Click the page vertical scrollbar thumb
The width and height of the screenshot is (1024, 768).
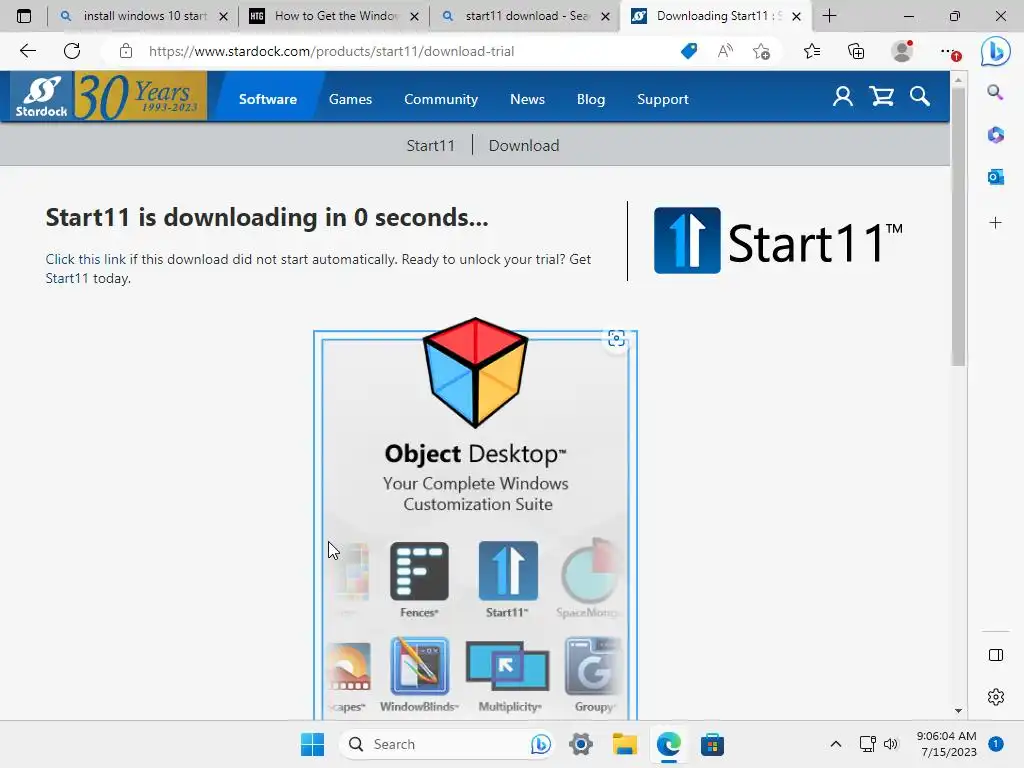[958, 227]
